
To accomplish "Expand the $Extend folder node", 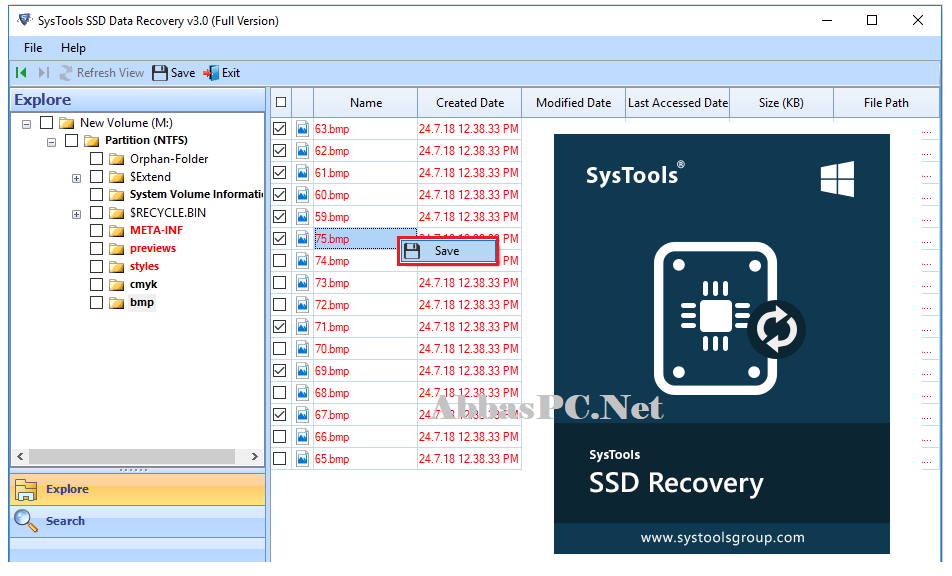I will coord(76,178).
